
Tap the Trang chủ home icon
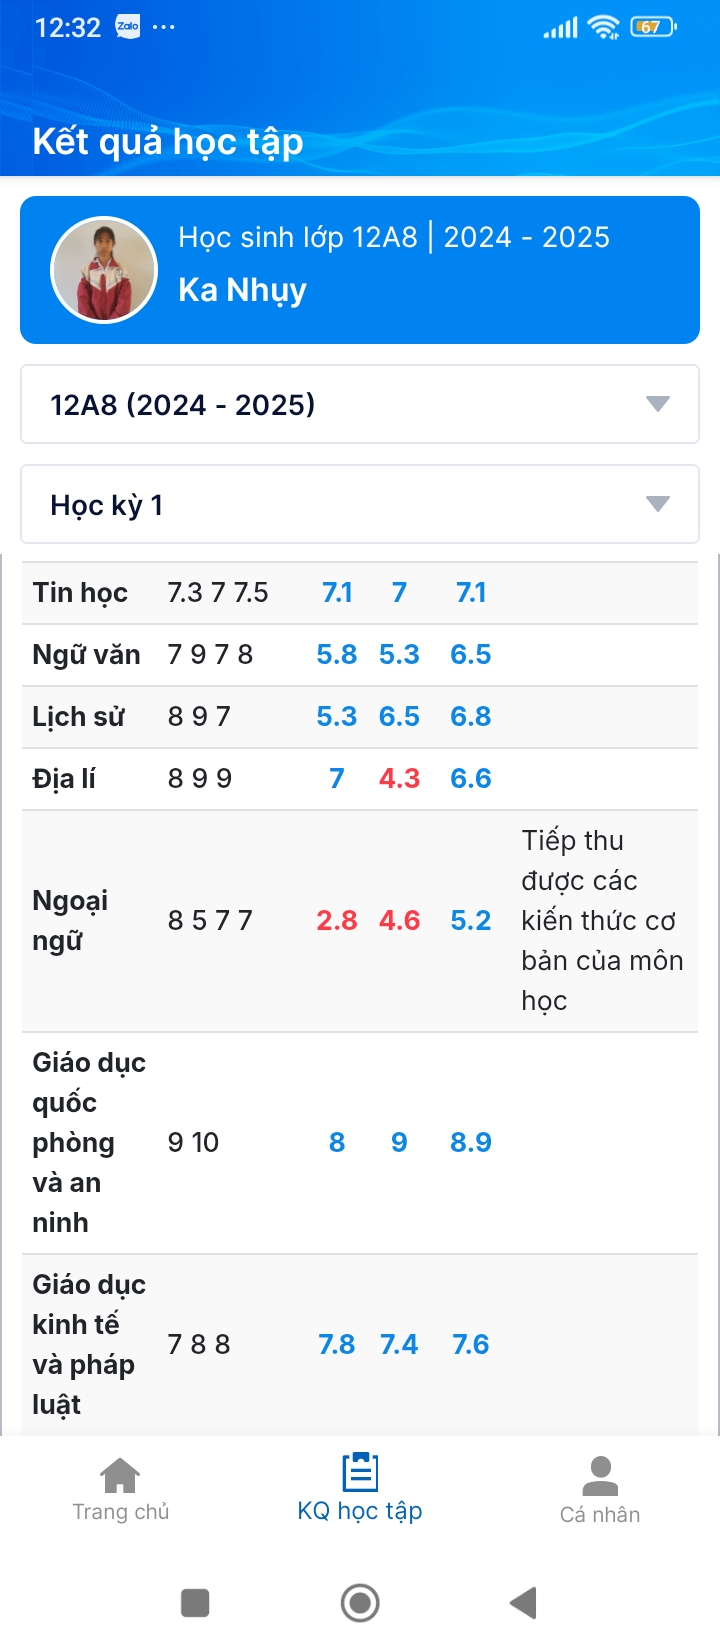120,1475
